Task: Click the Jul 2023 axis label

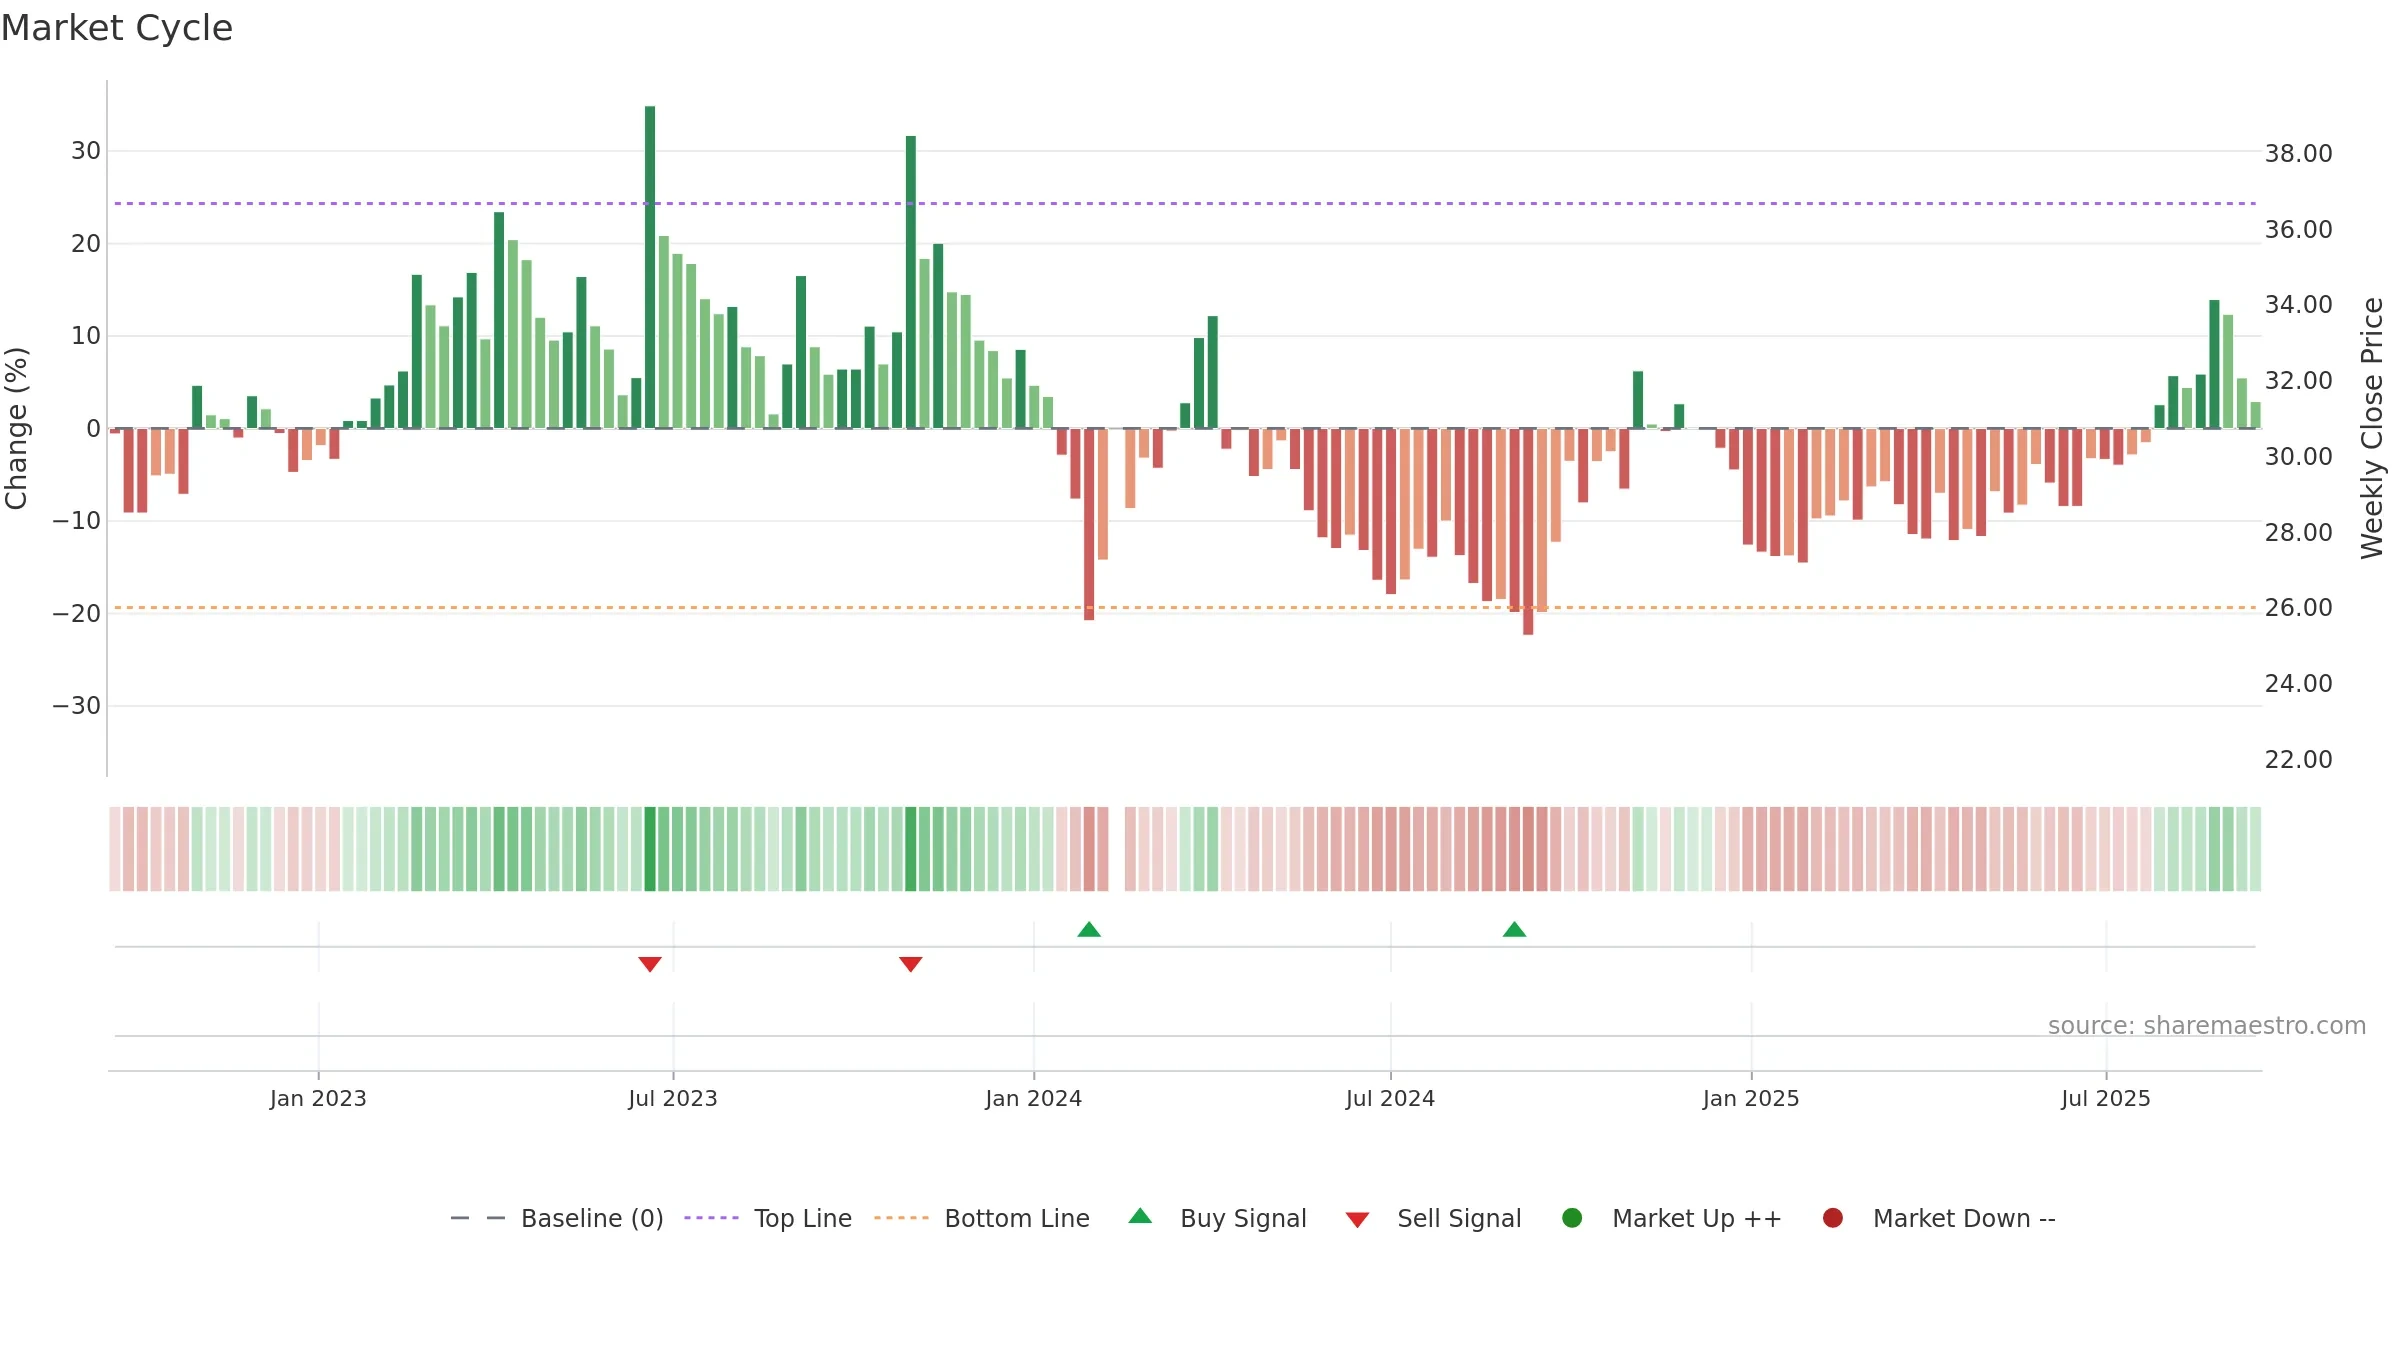Action: pos(673,1099)
